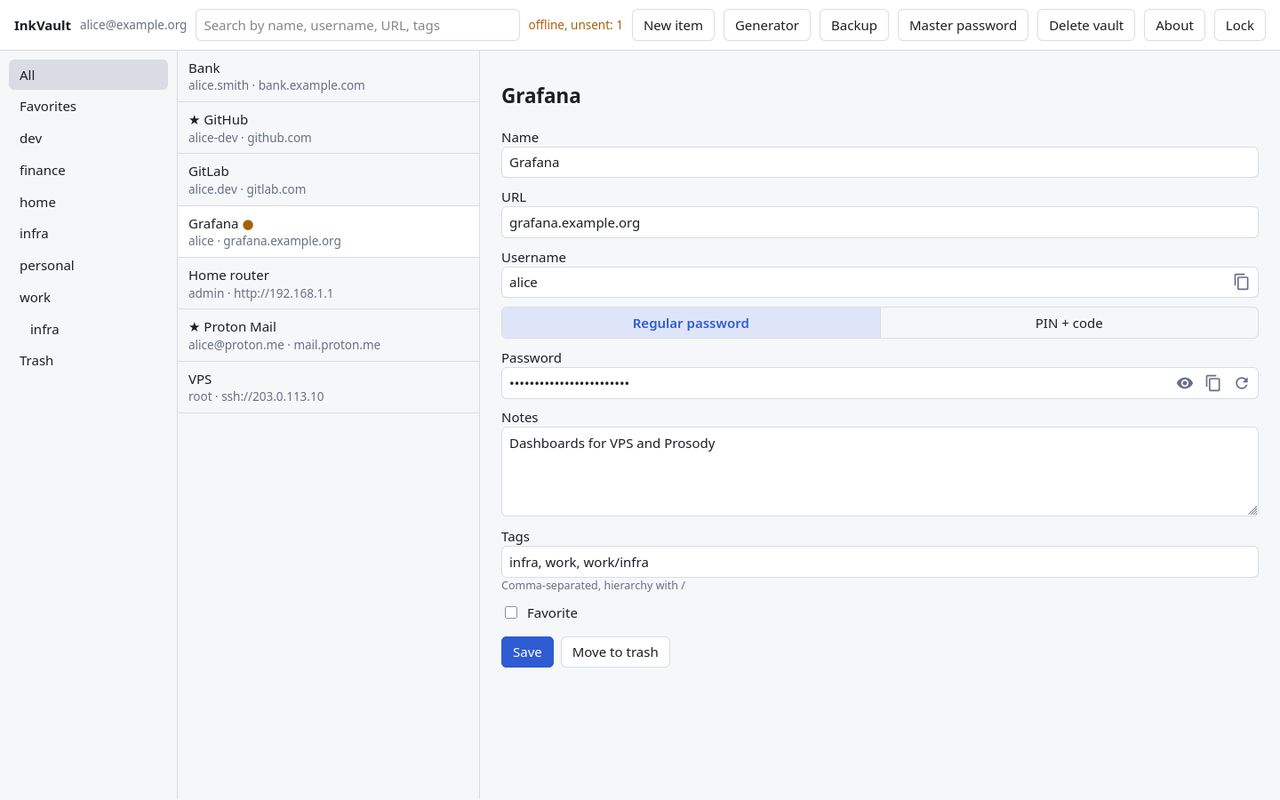Filter by the personal tag
The image size is (1280, 800).
pyautogui.click(x=88, y=265)
